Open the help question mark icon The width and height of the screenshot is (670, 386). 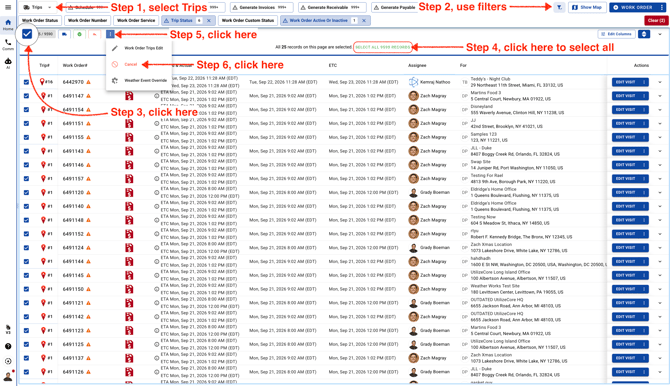[8, 346]
